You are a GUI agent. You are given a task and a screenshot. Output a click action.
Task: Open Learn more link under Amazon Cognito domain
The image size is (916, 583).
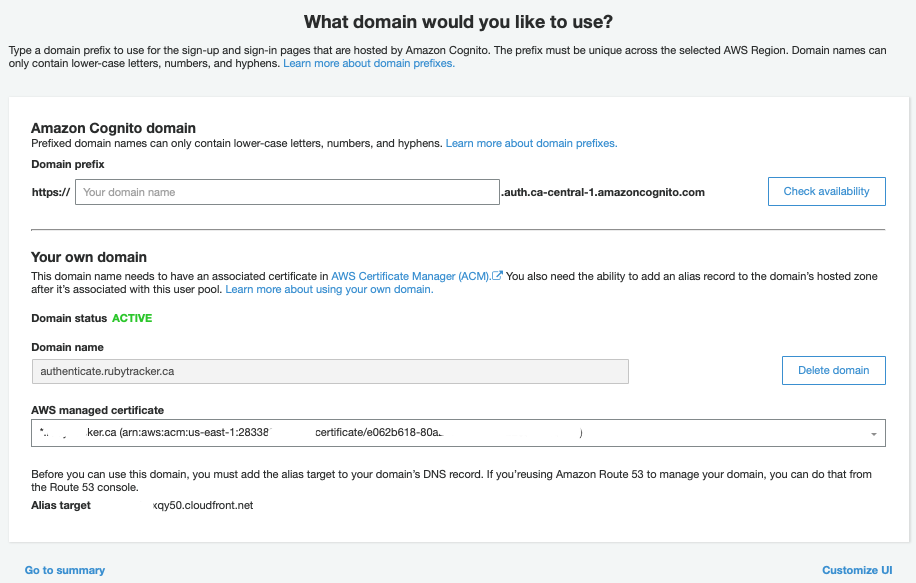[x=532, y=143]
